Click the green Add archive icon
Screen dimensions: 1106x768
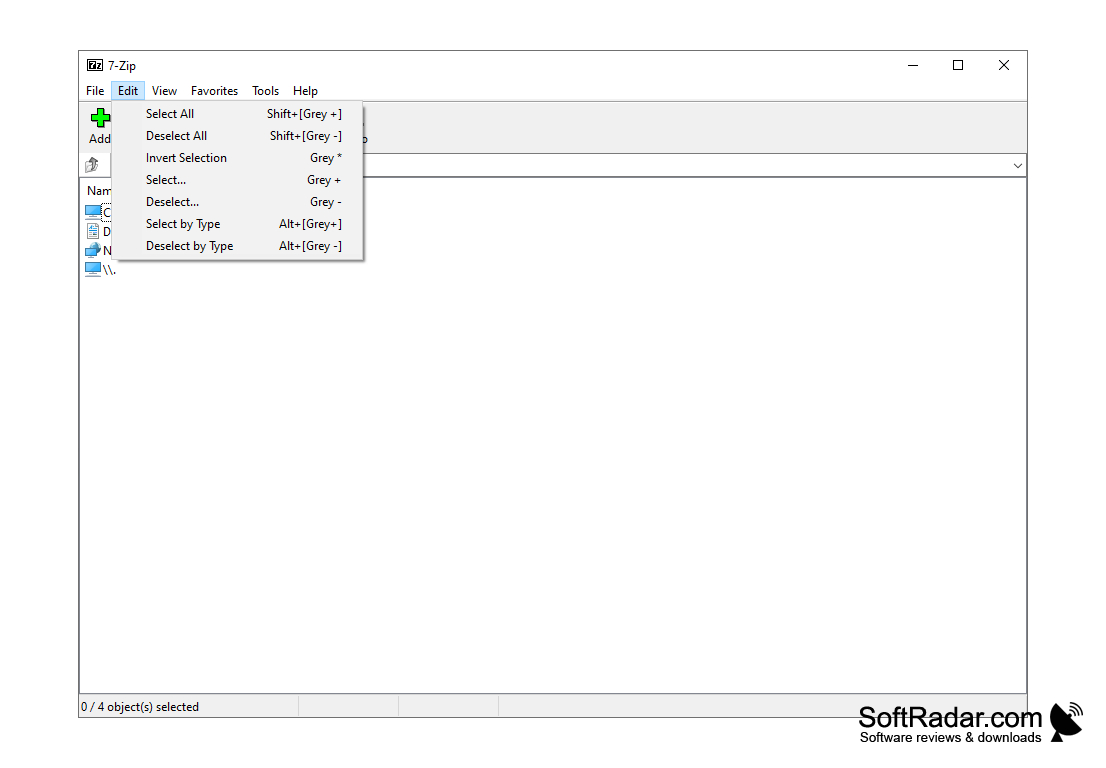[x=99, y=117]
